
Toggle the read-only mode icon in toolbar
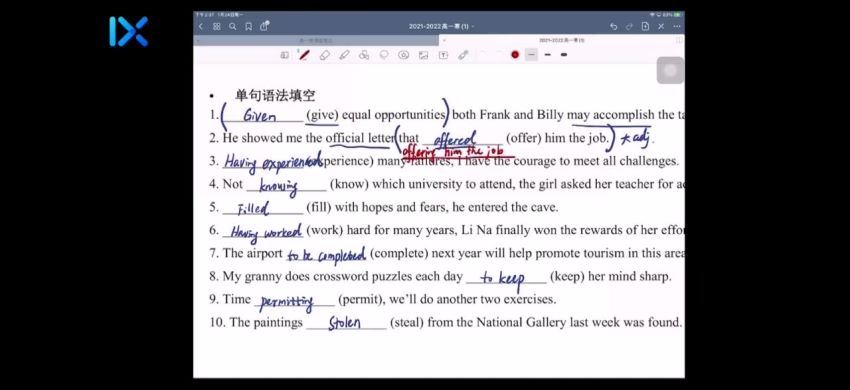284,55
